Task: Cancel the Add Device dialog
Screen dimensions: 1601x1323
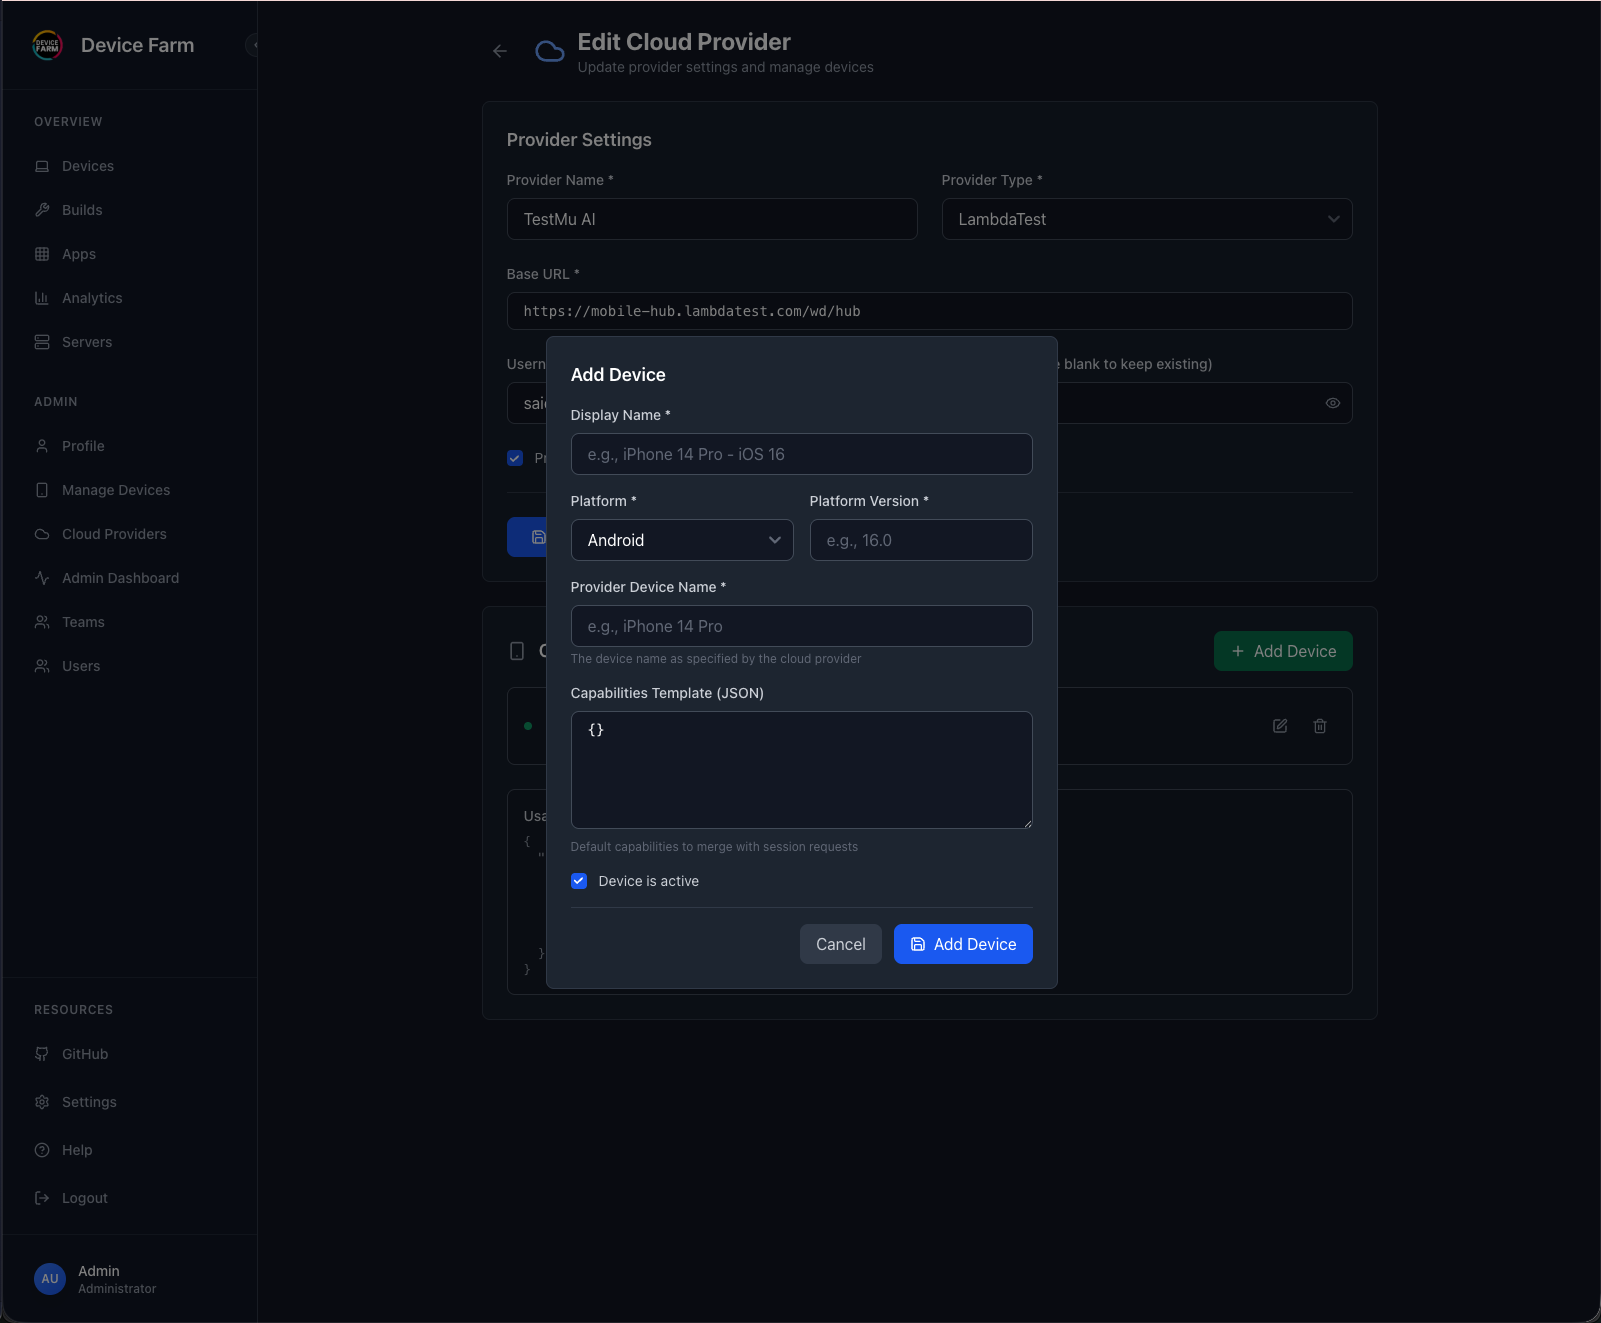Action: pyautogui.click(x=841, y=944)
